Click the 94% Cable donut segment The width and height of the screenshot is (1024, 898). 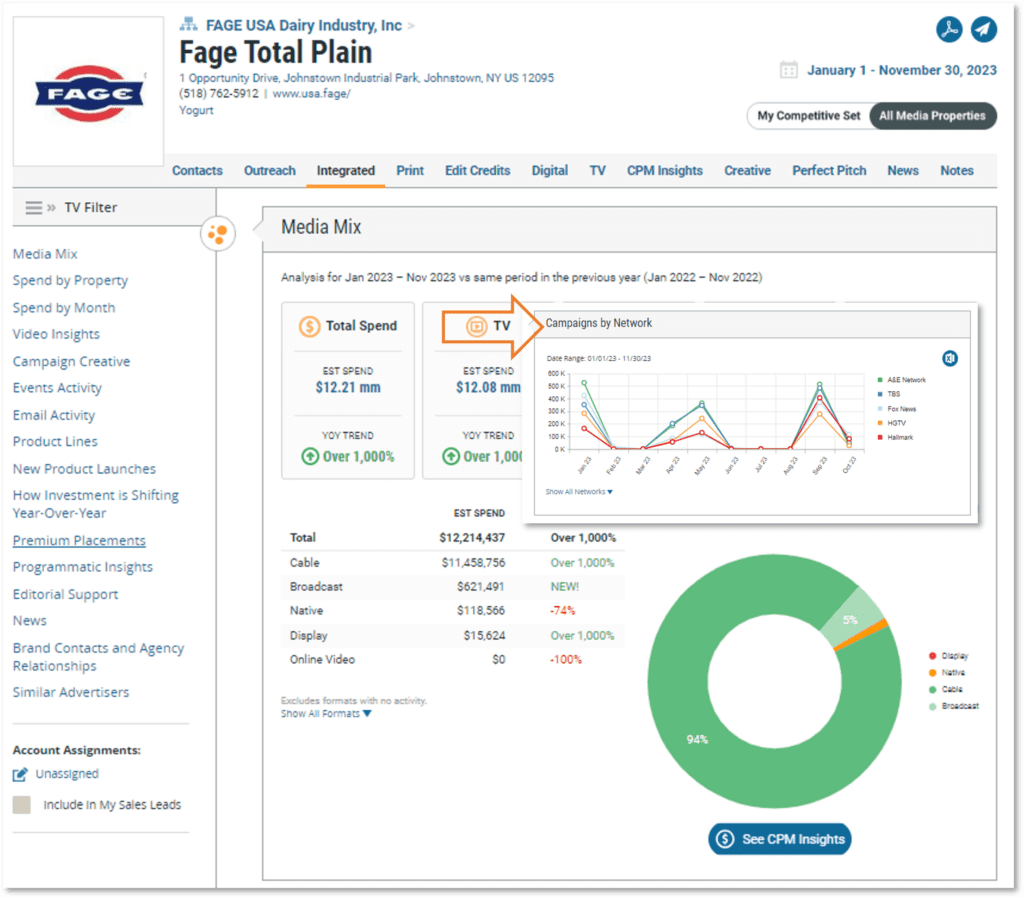coord(697,739)
